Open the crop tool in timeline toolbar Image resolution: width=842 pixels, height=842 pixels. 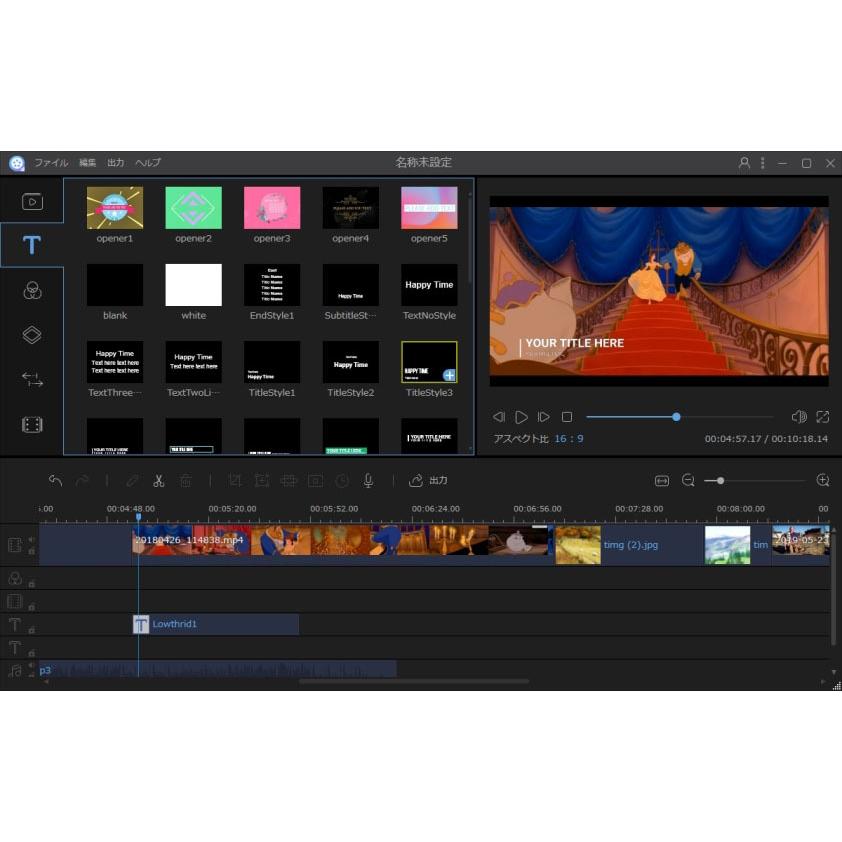click(233, 480)
